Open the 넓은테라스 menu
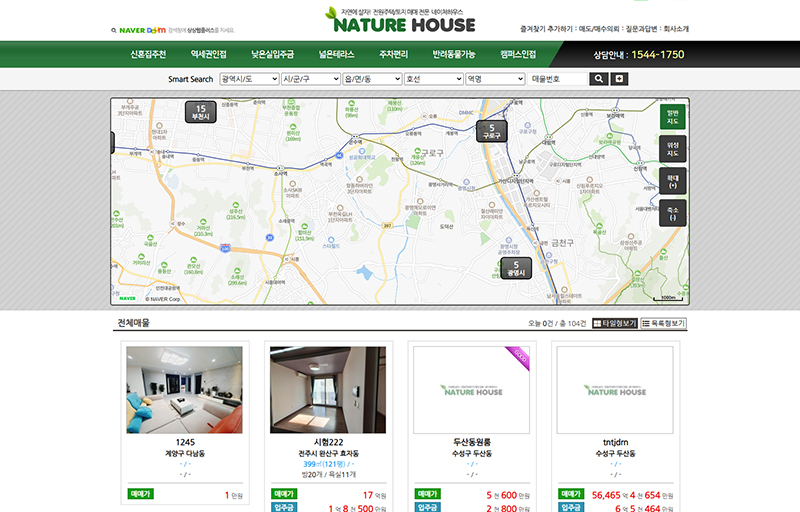This screenshot has height=512, width=800. point(336,54)
